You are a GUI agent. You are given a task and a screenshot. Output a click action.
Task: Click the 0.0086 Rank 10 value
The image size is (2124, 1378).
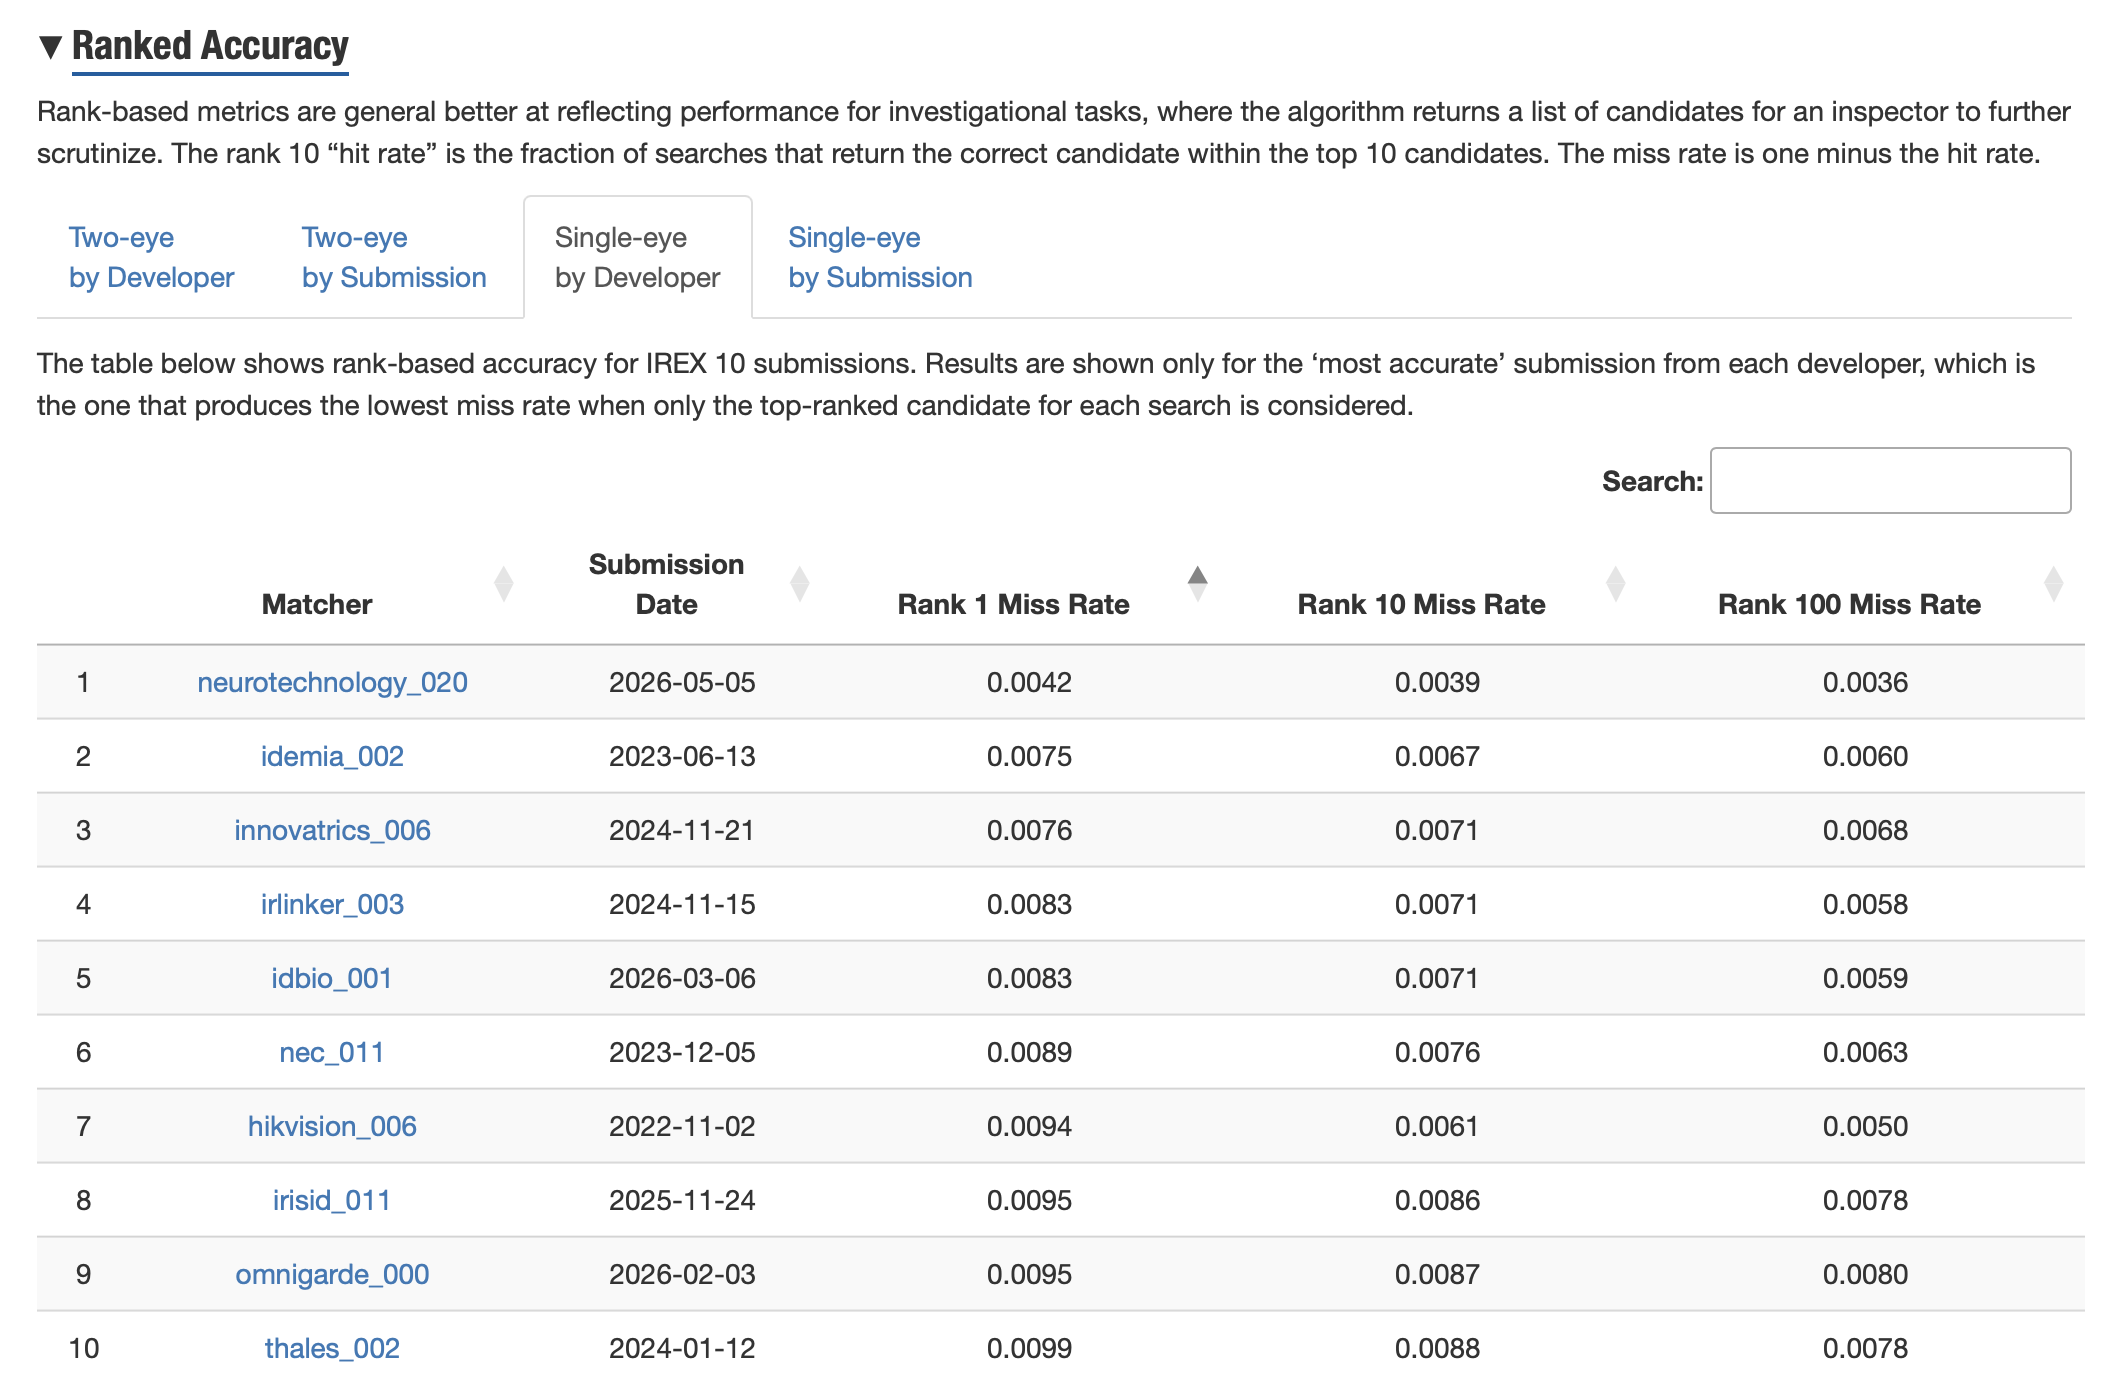tap(1437, 1200)
